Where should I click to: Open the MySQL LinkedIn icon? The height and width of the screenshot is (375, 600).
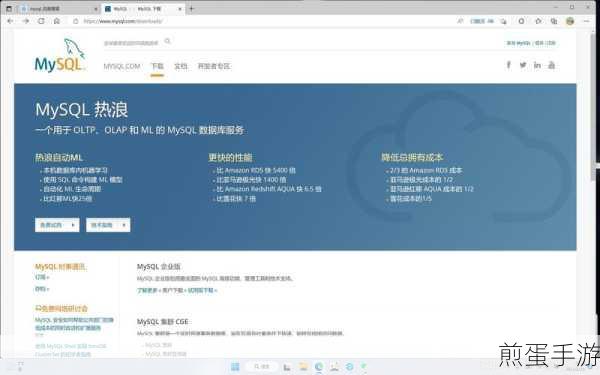pos(537,65)
